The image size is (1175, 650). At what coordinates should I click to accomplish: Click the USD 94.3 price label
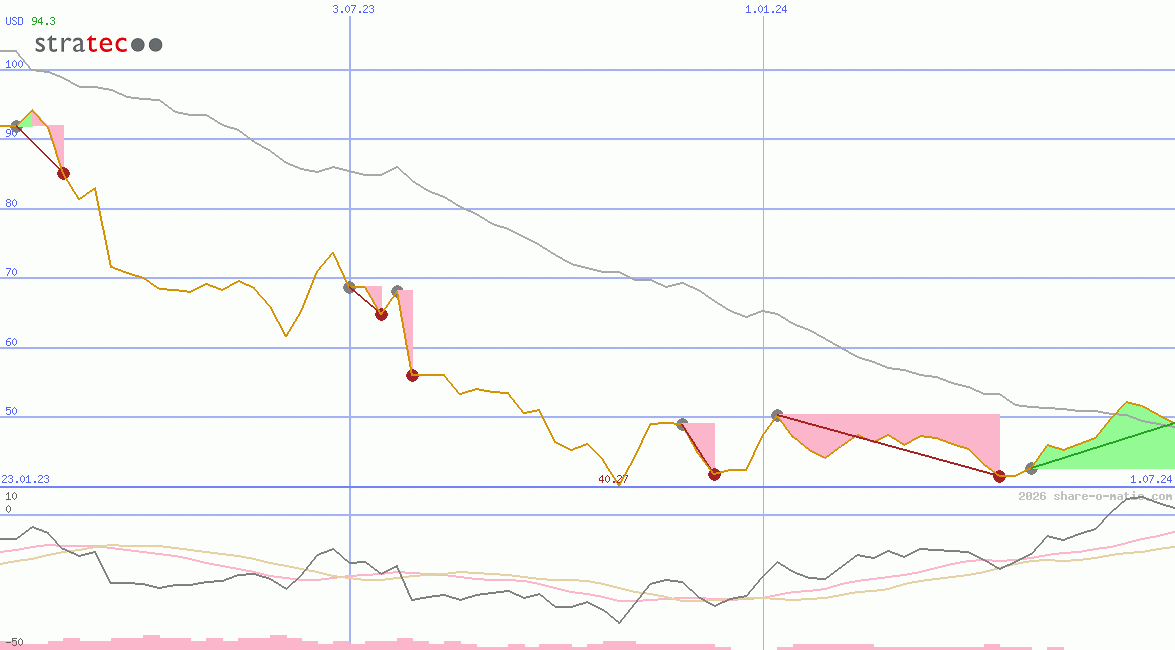(30, 21)
